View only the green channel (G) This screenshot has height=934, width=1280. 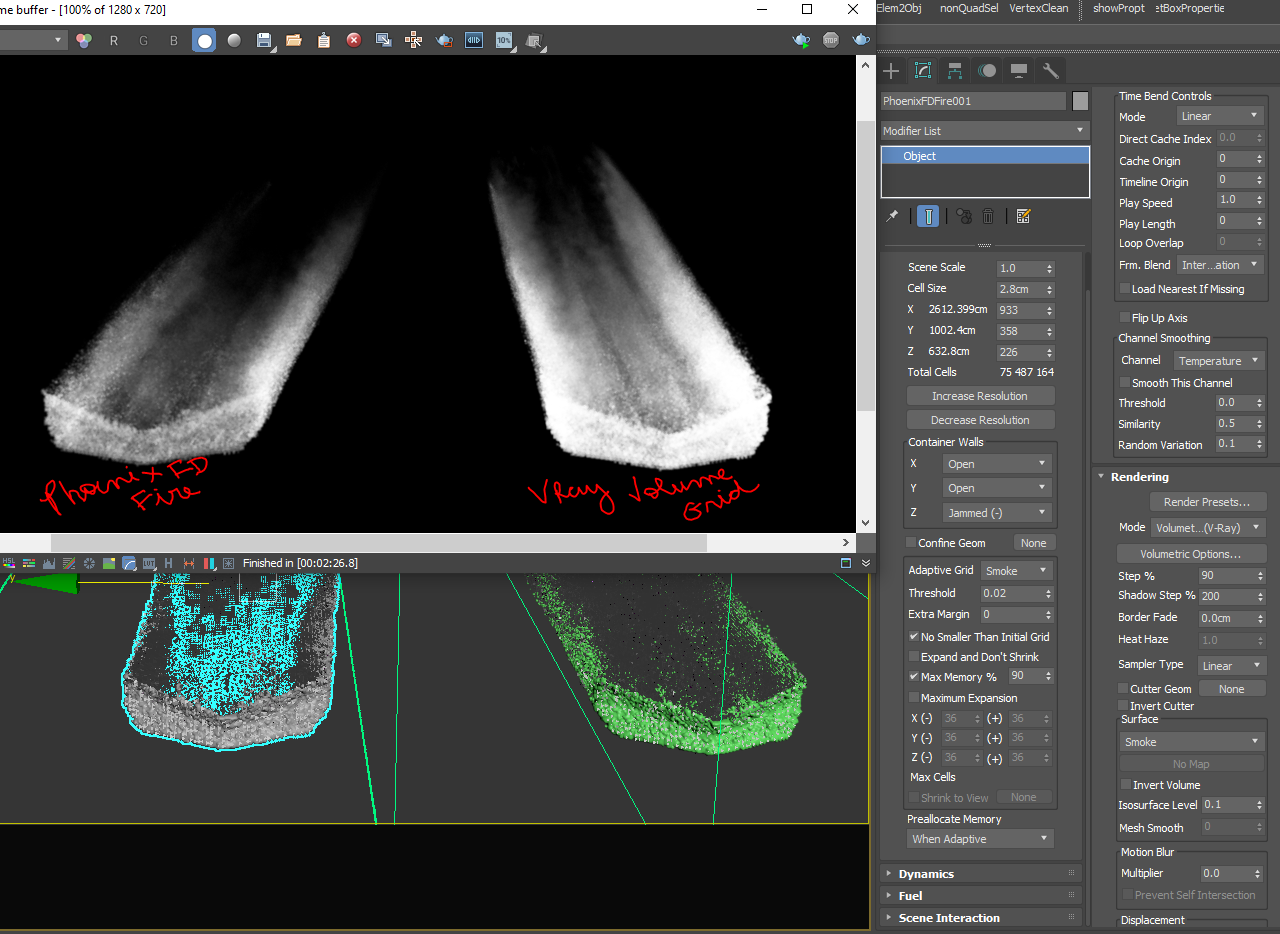(x=144, y=40)
